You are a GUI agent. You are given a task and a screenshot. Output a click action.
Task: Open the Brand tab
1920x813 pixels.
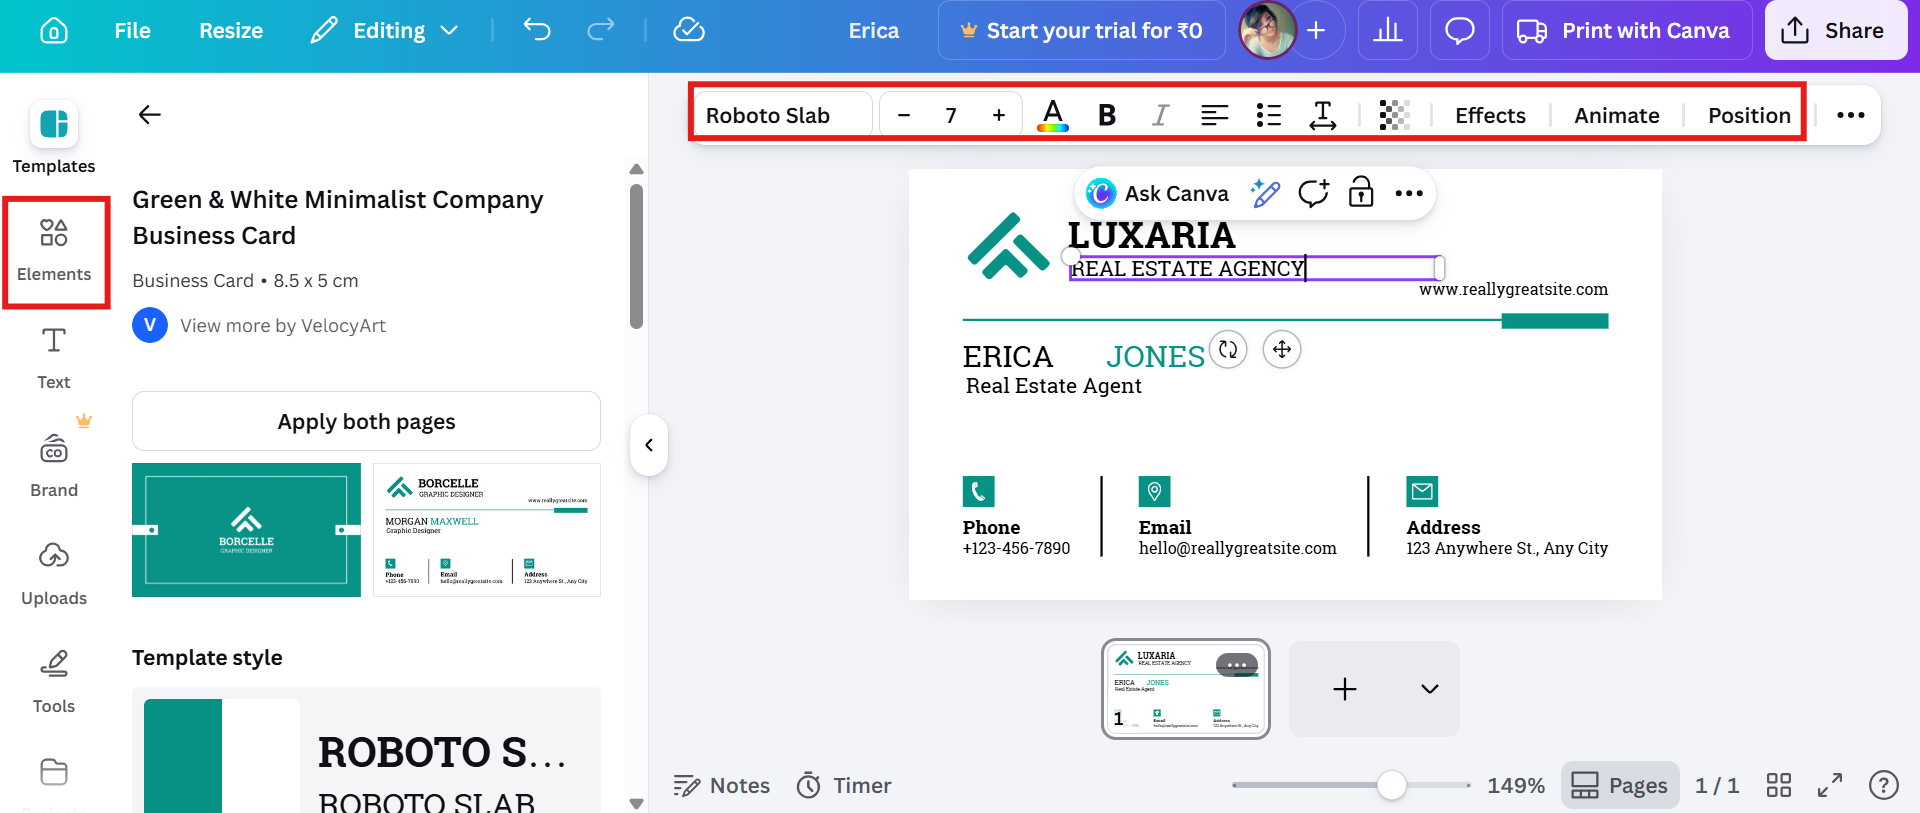click(x=54, y=465)
